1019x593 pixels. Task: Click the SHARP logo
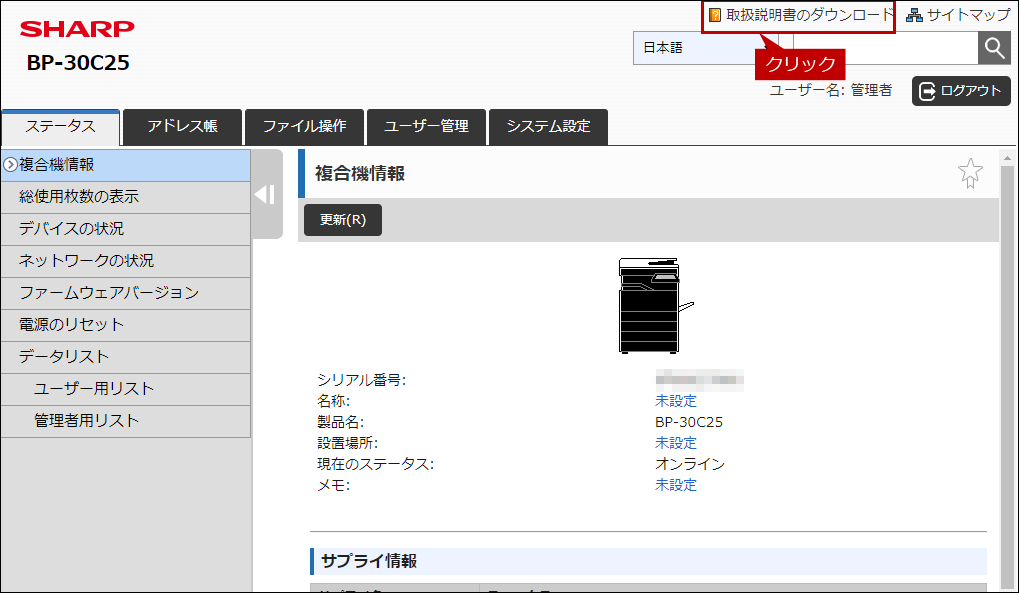point(77,29)
